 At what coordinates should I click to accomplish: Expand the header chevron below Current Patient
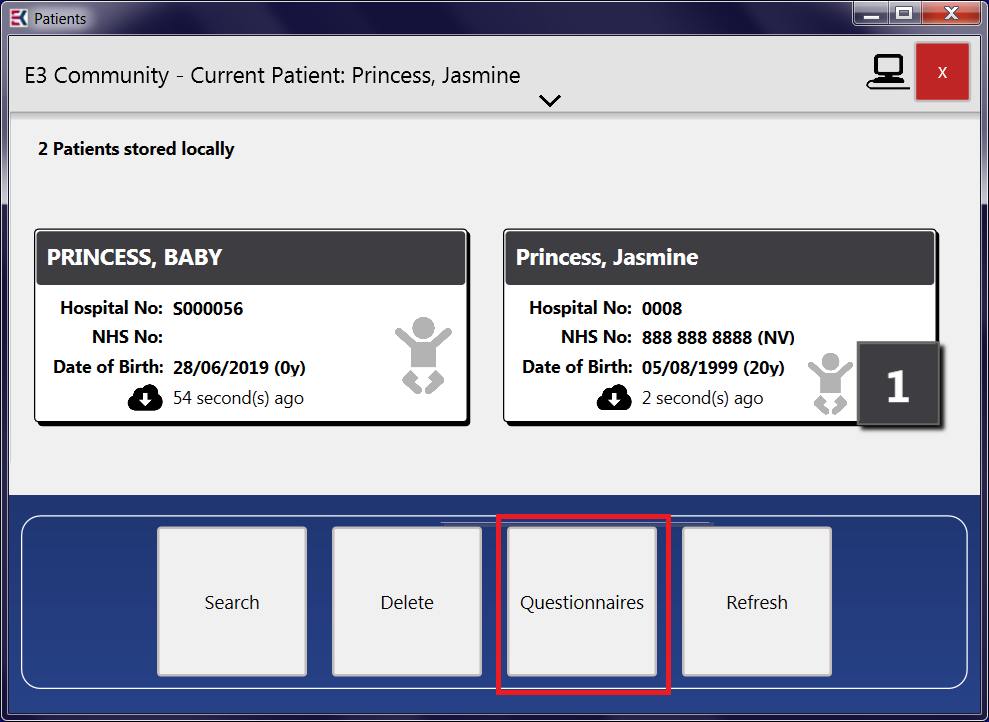point(550,100)
